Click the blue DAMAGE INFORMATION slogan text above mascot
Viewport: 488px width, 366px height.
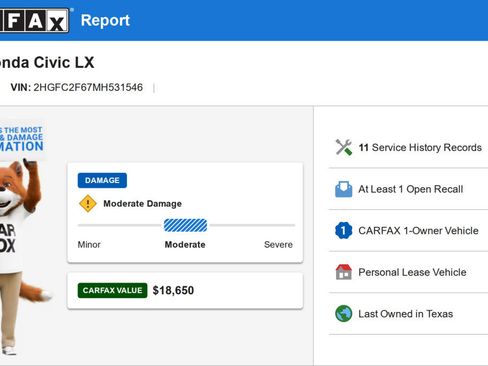click(x=21, y=139)
